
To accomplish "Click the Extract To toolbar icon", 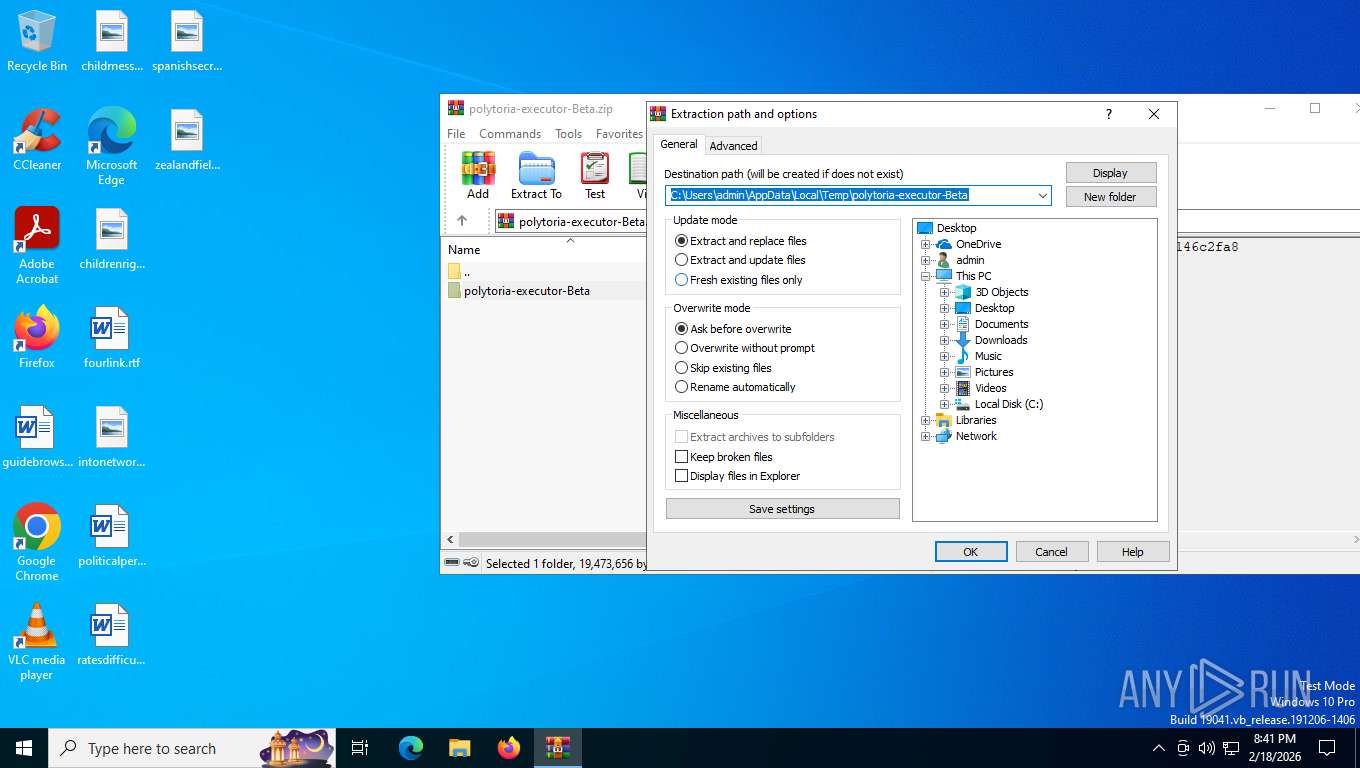I will tap(536, 175).
